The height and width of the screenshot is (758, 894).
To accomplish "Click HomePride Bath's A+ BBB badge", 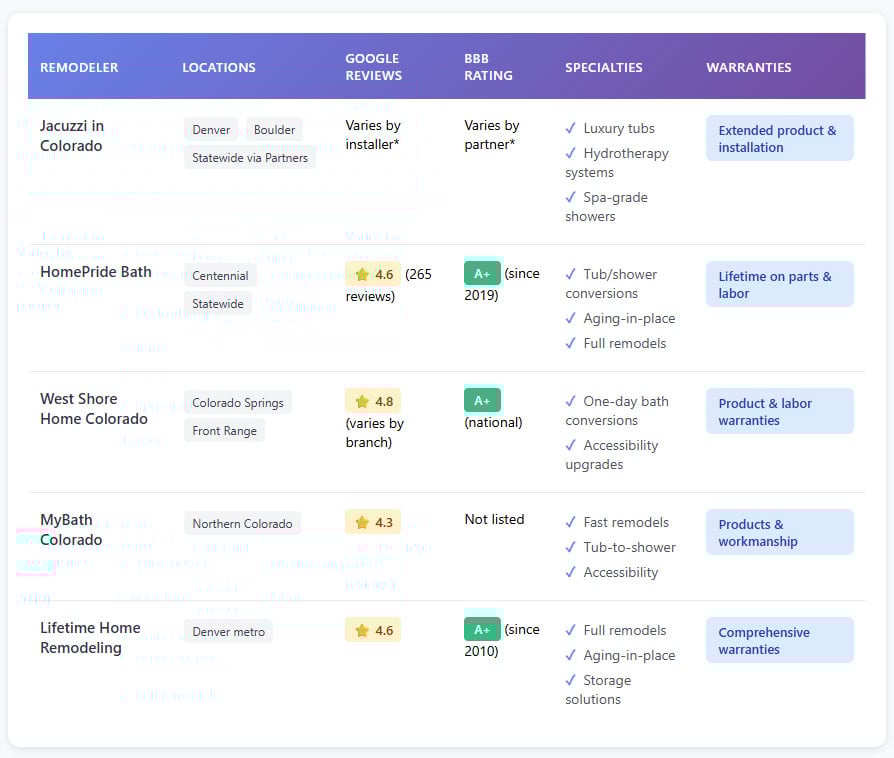I will 482,273.
